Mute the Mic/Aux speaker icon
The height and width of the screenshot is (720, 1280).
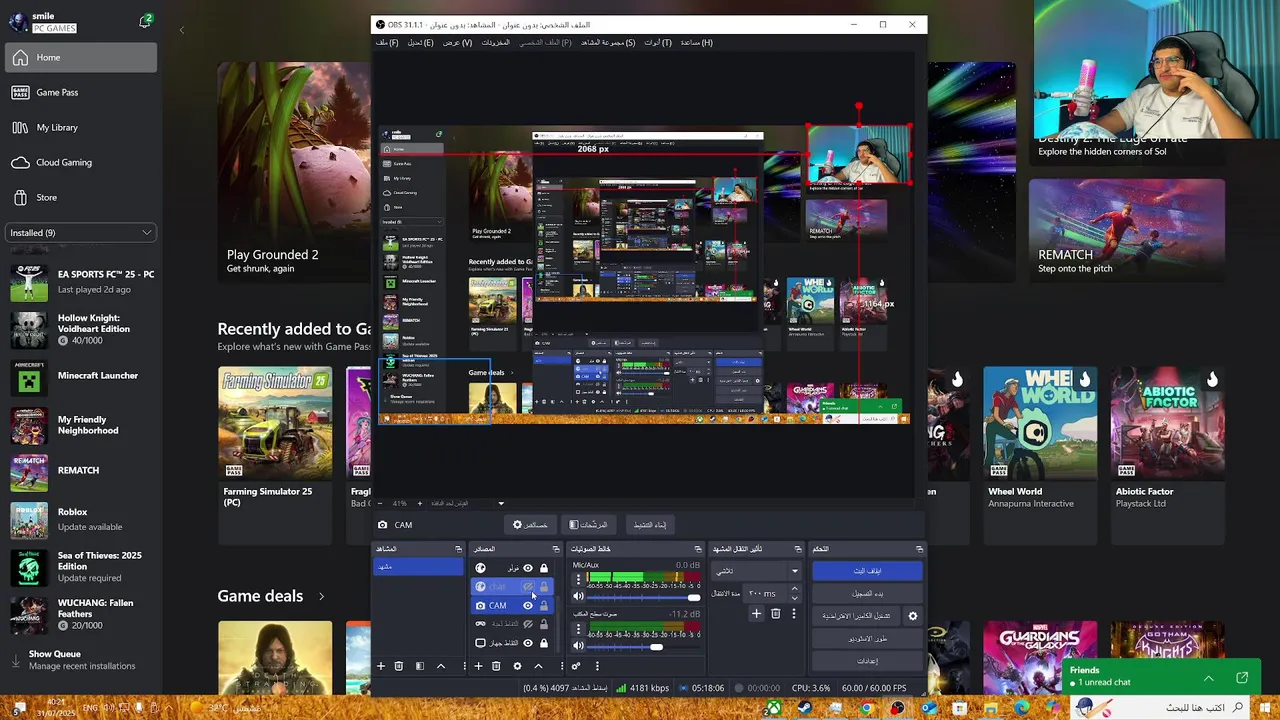click(578, 597)
